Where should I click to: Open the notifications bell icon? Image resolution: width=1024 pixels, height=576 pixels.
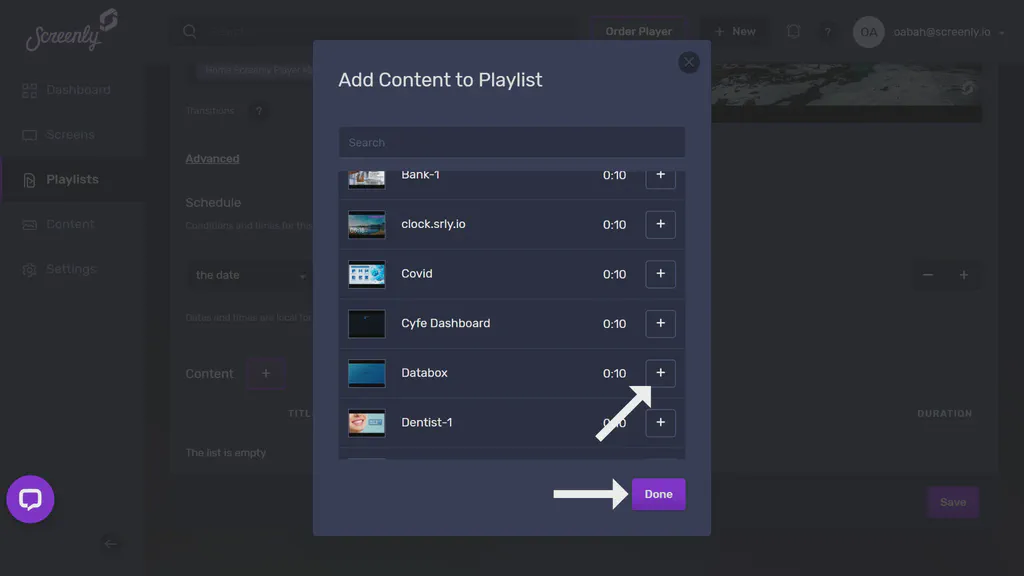793,31
